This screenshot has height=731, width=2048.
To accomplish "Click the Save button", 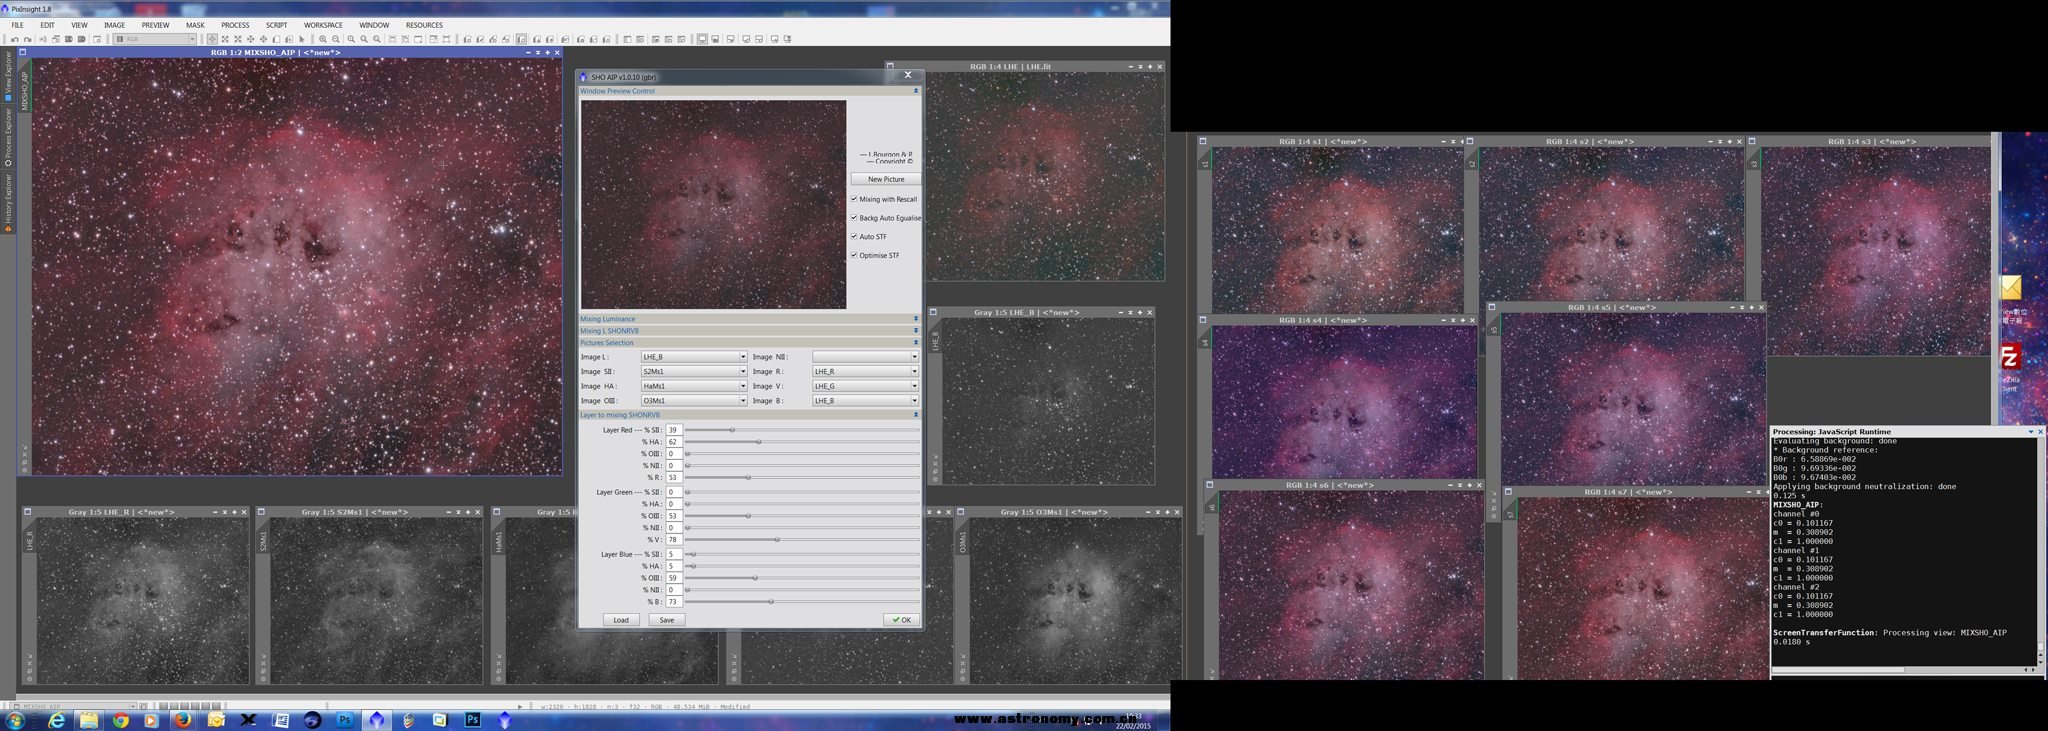I will coord(667,620).
